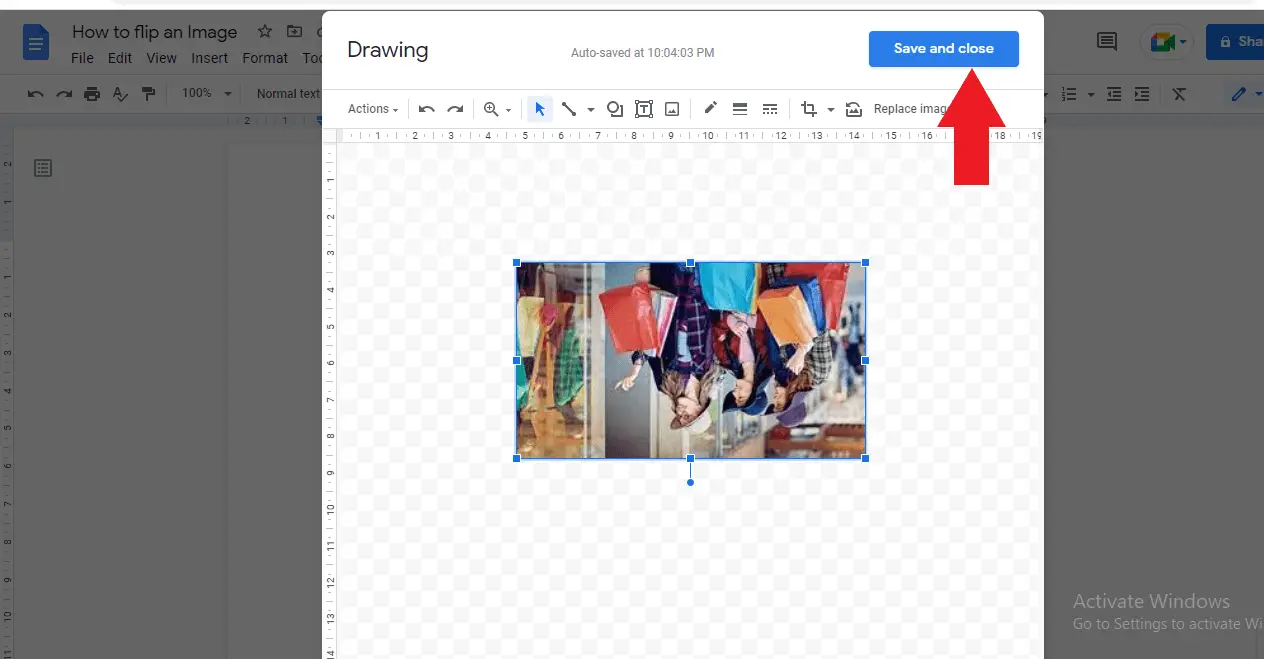Select the Border weight icon
Viewport: 1264px width, 659px height.
coord(740,108)
